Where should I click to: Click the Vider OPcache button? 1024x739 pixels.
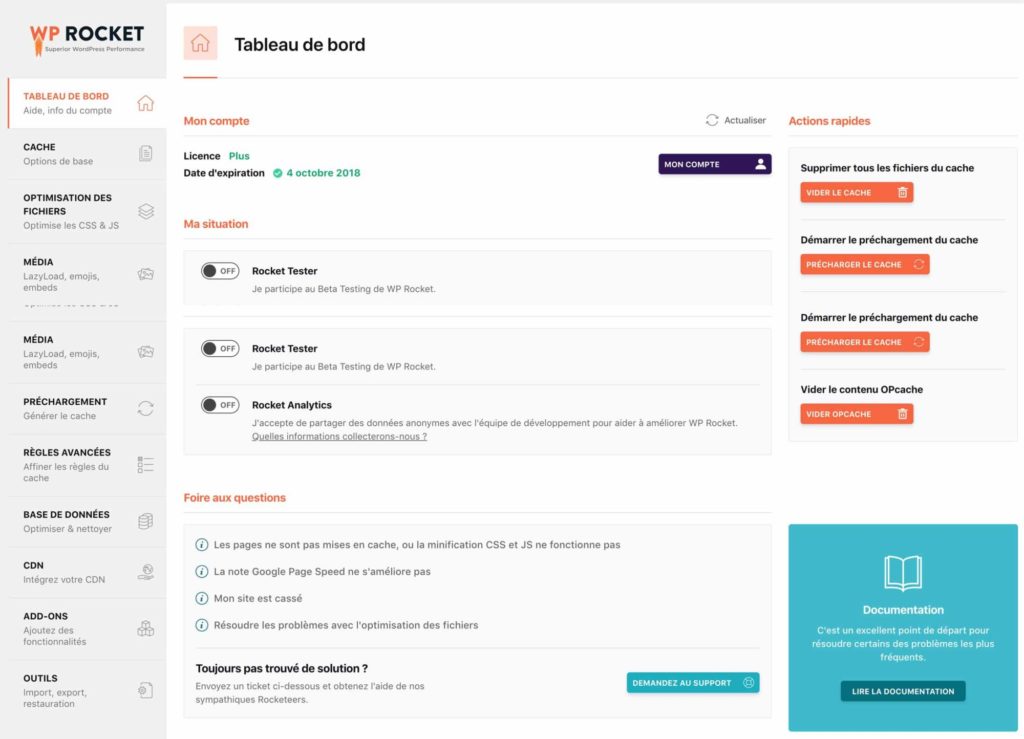[x=856, y=414]
